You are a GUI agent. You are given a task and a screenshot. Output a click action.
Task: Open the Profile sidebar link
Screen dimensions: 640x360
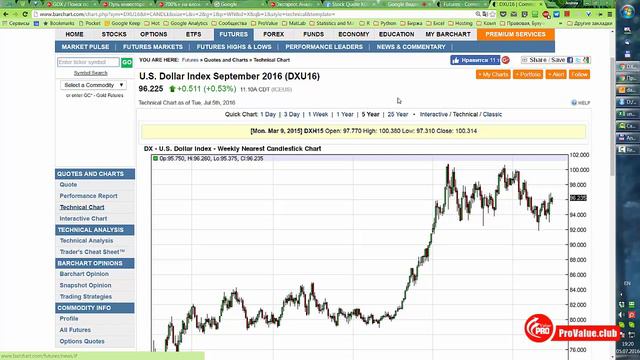pos(69,318)
